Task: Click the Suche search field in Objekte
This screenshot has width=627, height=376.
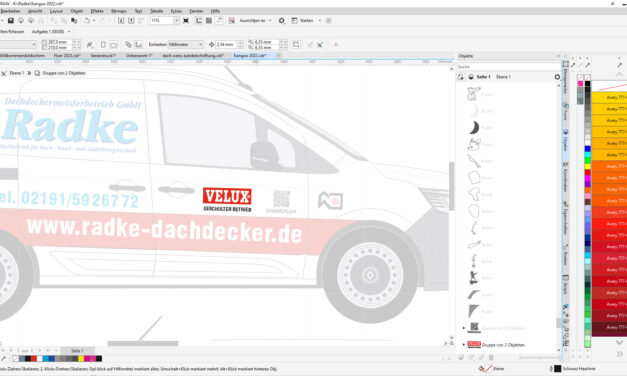Action: (x=508, y=67)
